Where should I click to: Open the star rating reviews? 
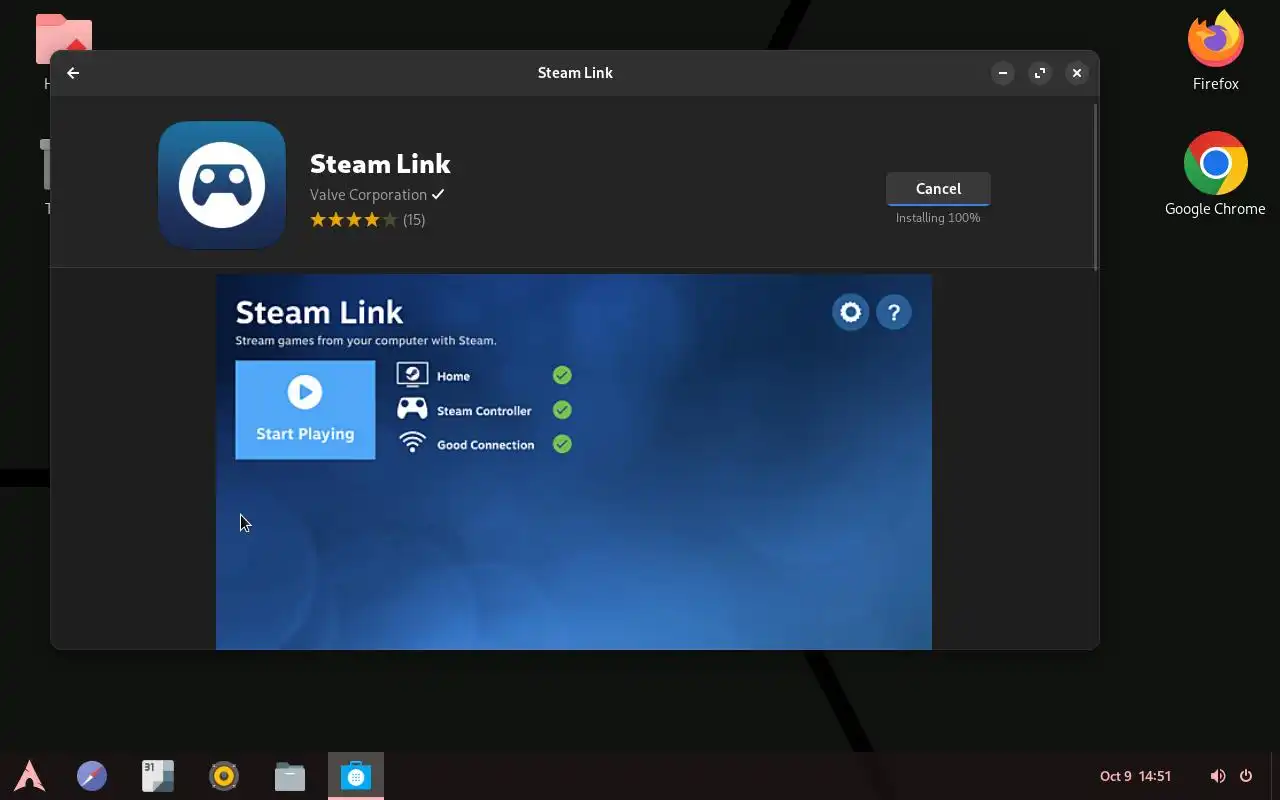coord(353,220)
